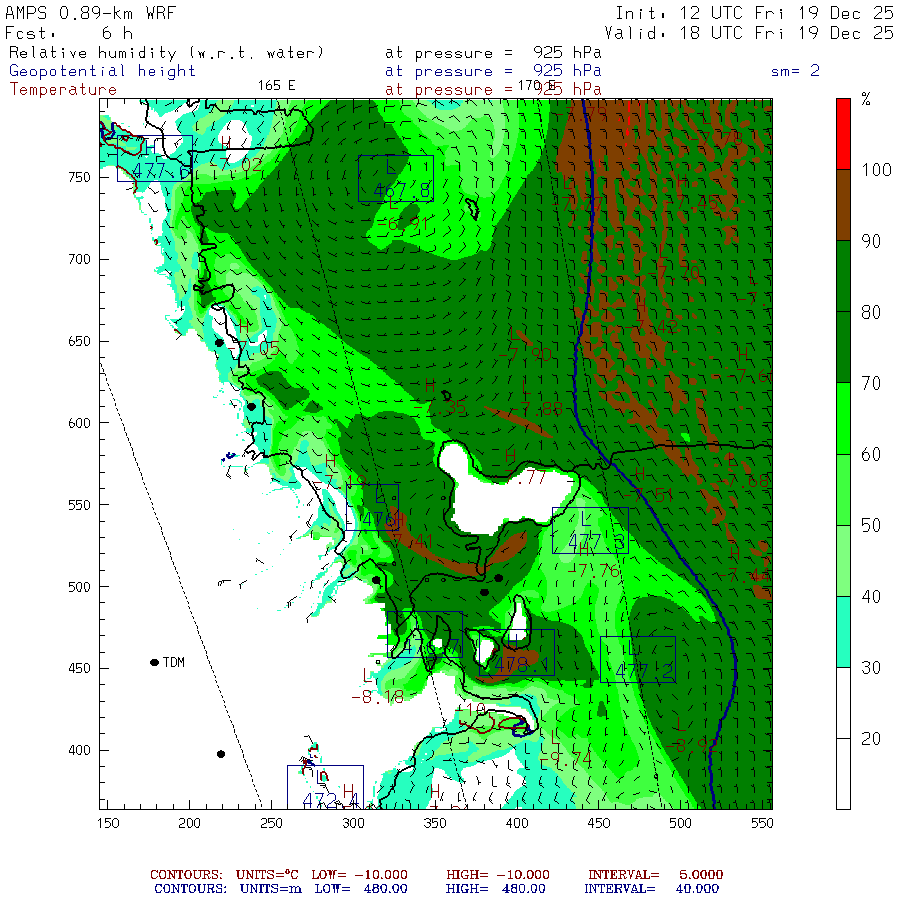Click the temperature value '-7.88'
Image resolution: width=900 pixels, height=900 pixels.
point(536,409)
